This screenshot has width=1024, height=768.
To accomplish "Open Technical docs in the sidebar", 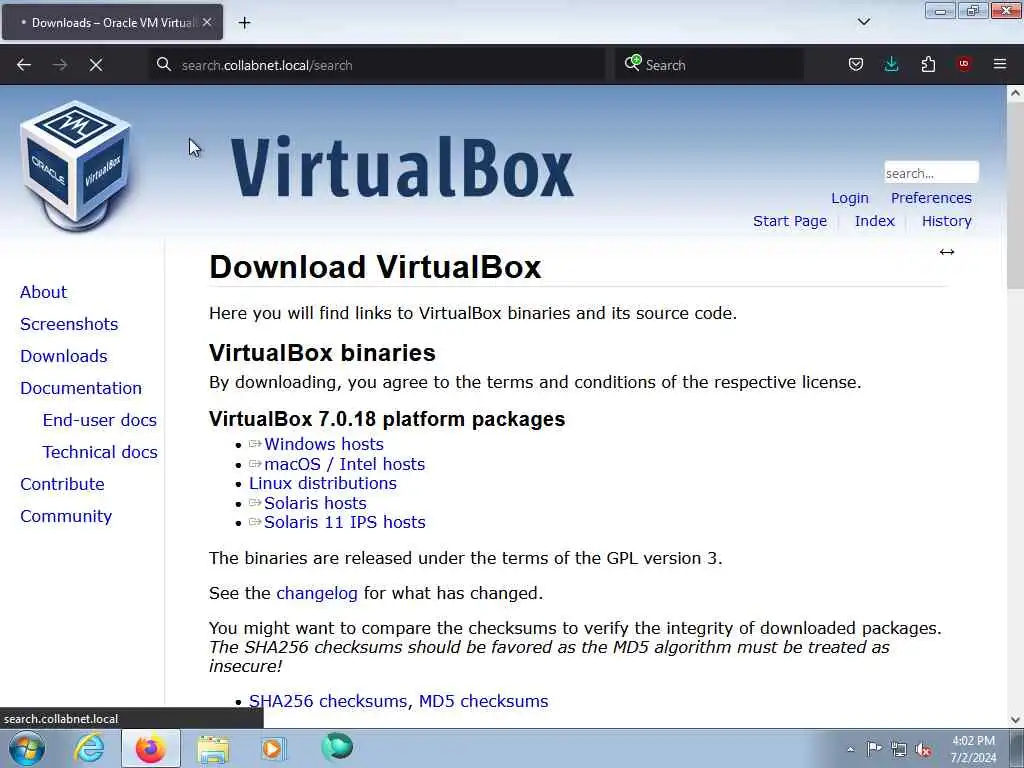I will [x=100, y=452].
